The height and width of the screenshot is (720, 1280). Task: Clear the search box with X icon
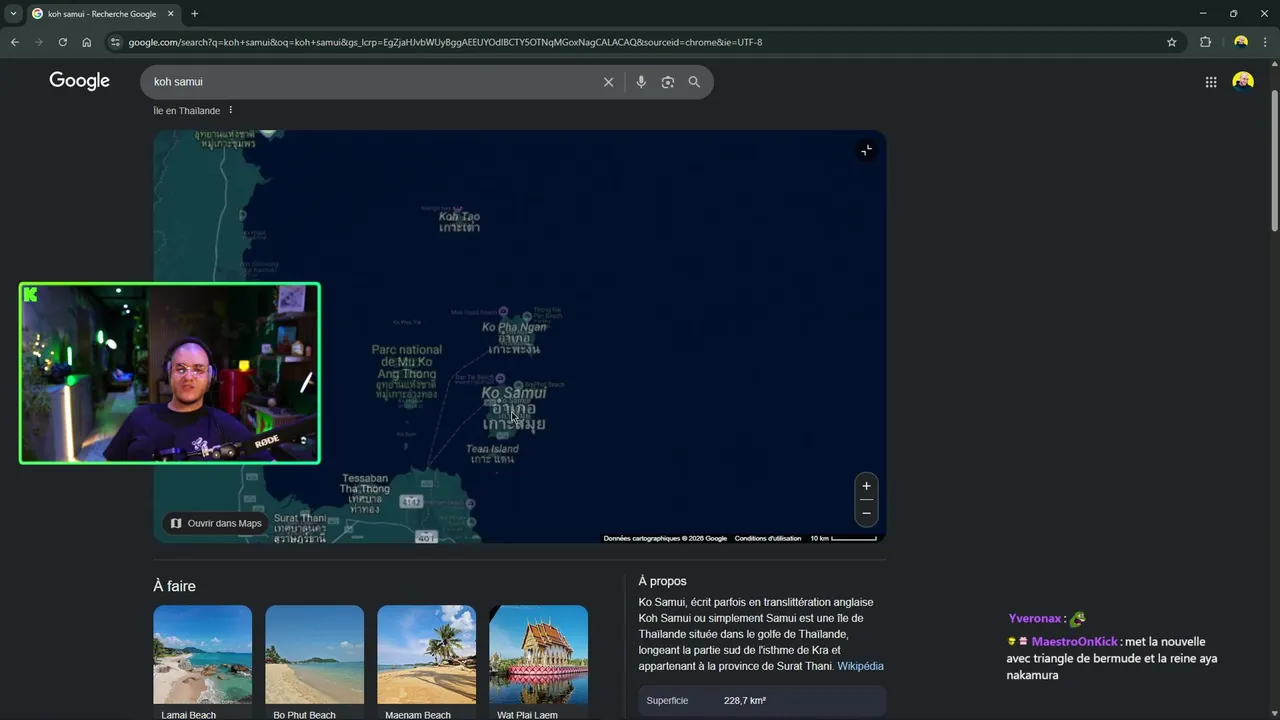[x=608, y=82]
